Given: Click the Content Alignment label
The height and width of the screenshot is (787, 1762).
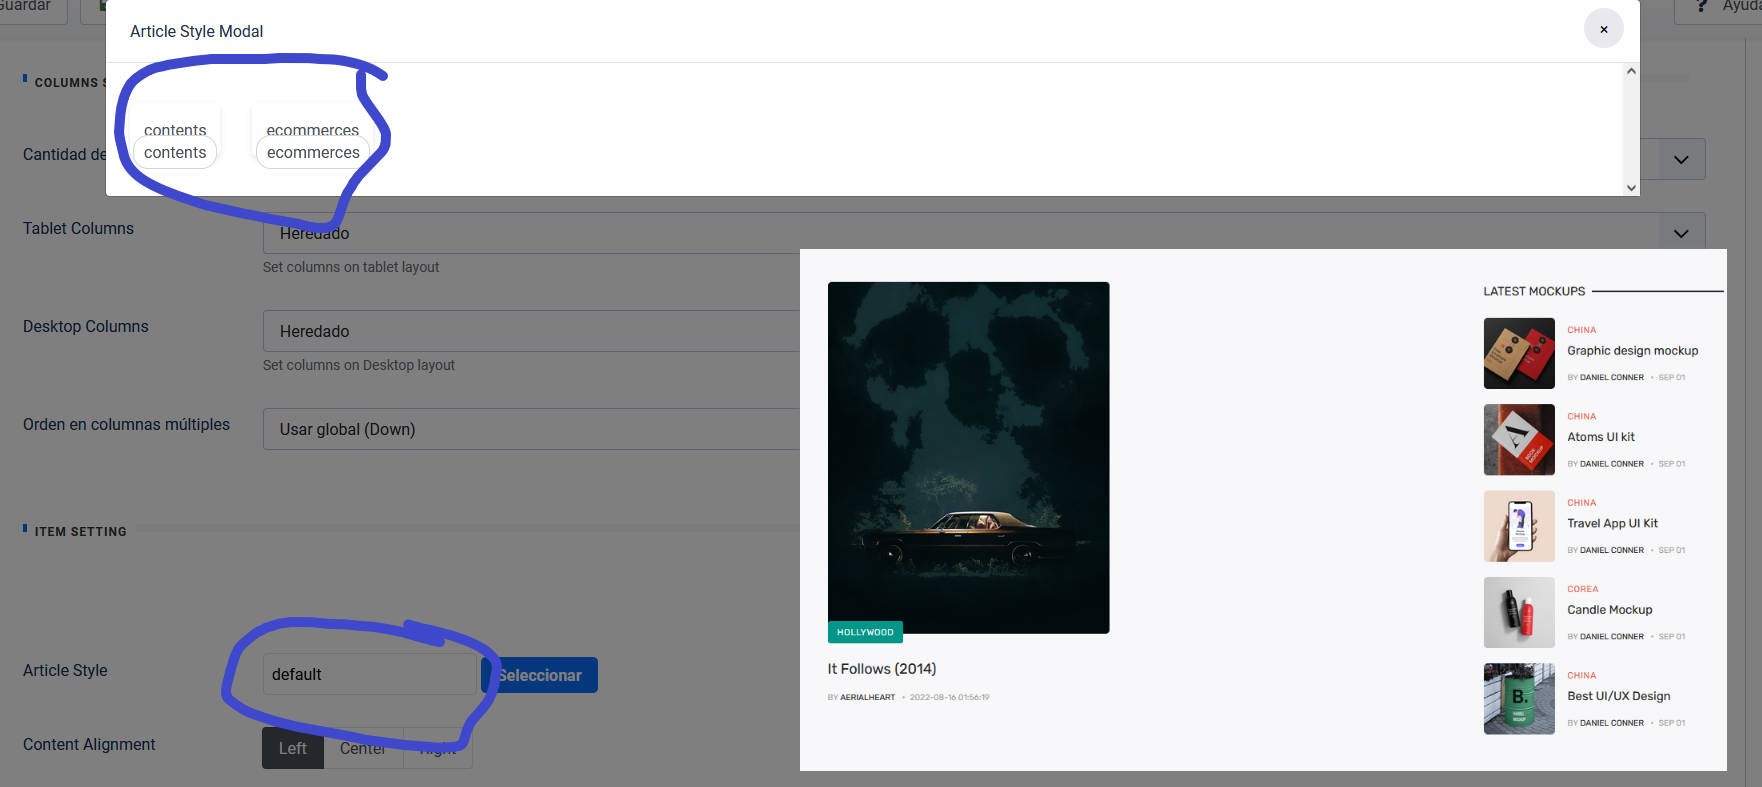Looking at the screenshot, I should pos(89,744).
